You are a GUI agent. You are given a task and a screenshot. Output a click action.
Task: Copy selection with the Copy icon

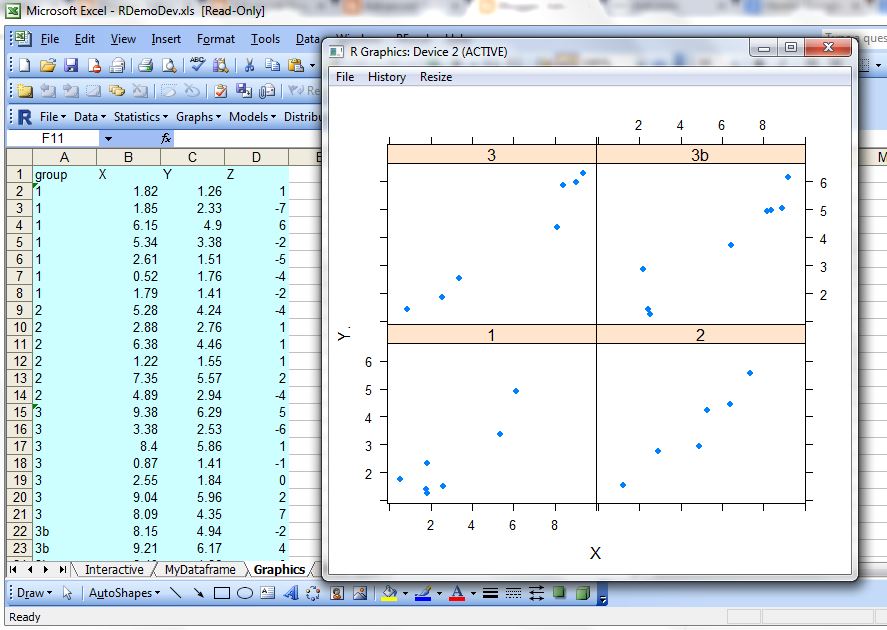[272, 65]
